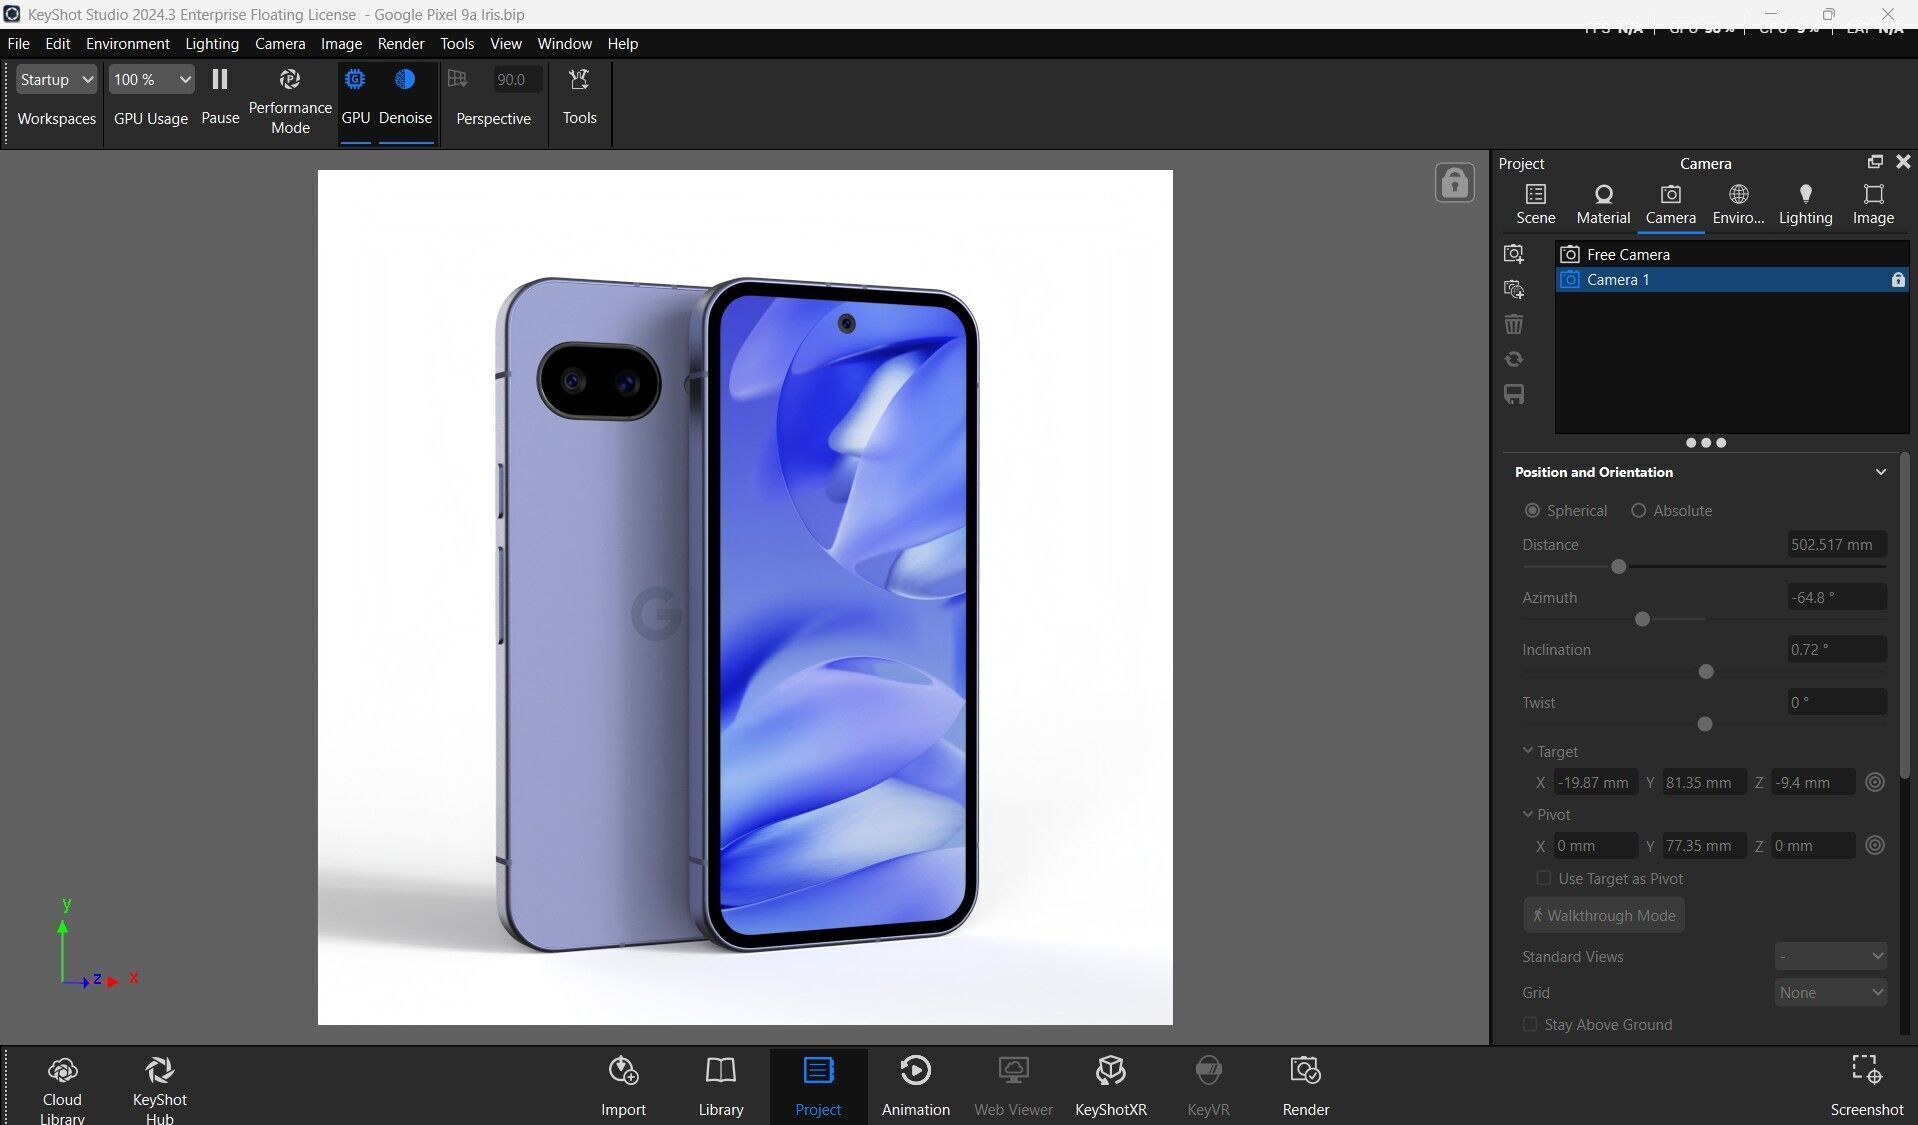
Task: Open the Window menu
Action: coord(564,44)
